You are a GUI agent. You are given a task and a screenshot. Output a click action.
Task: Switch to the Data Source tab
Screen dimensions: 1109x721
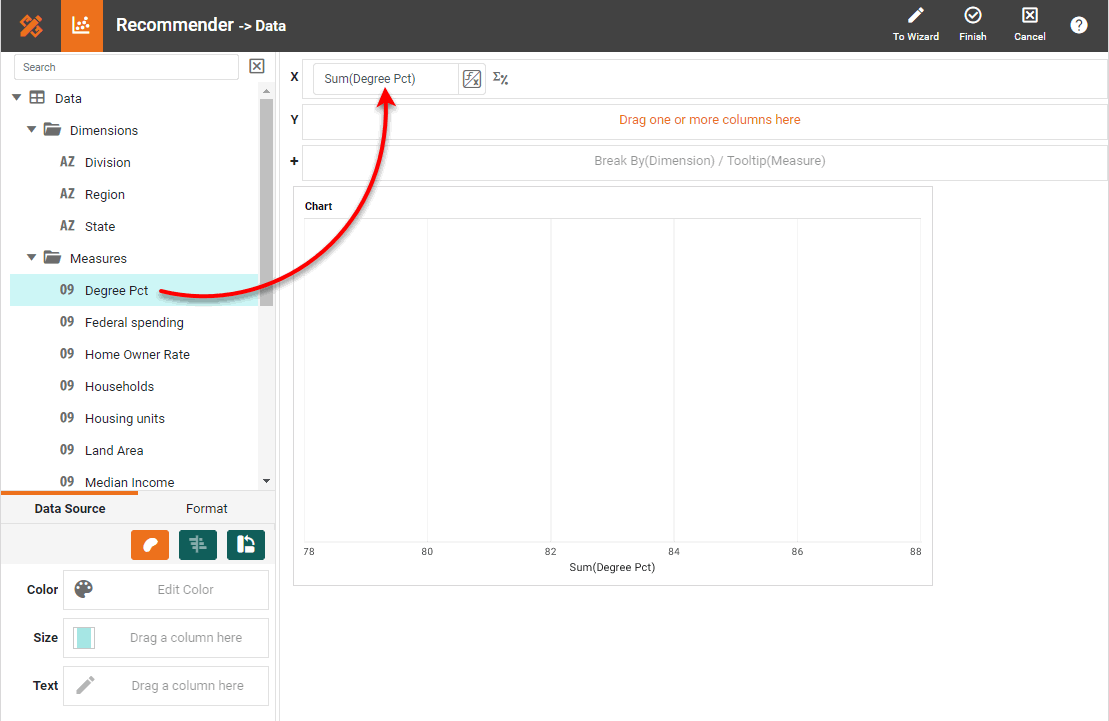(x=69, y=509)
